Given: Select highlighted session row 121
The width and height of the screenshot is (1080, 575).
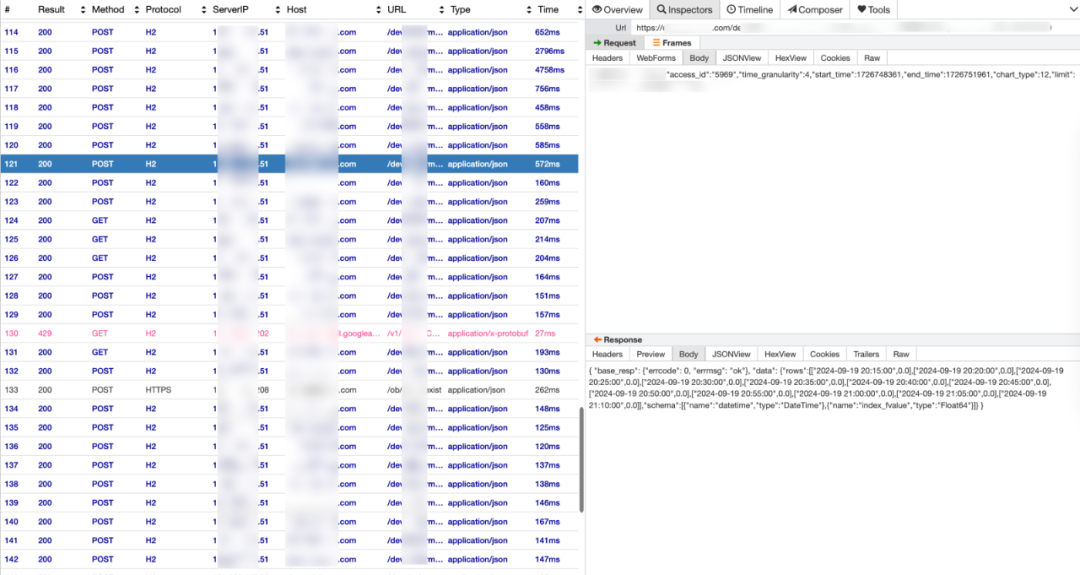Looking at the screenshot, I should tap(289, 164).
